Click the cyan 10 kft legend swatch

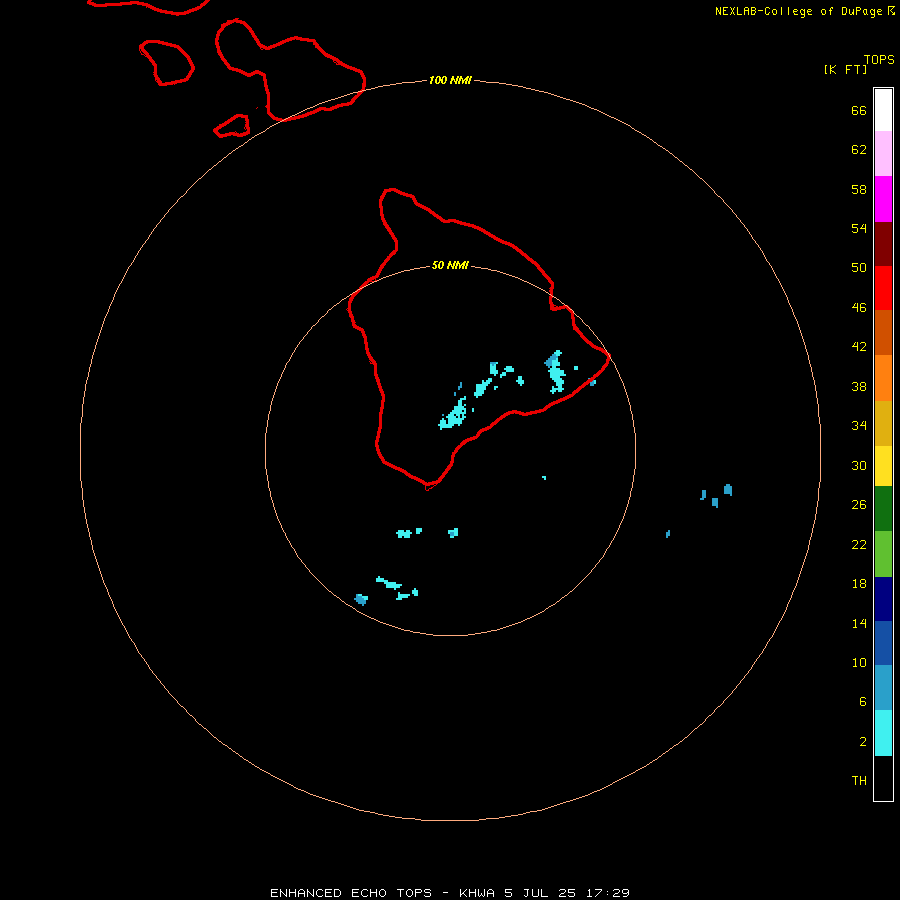tap(883, 733)
